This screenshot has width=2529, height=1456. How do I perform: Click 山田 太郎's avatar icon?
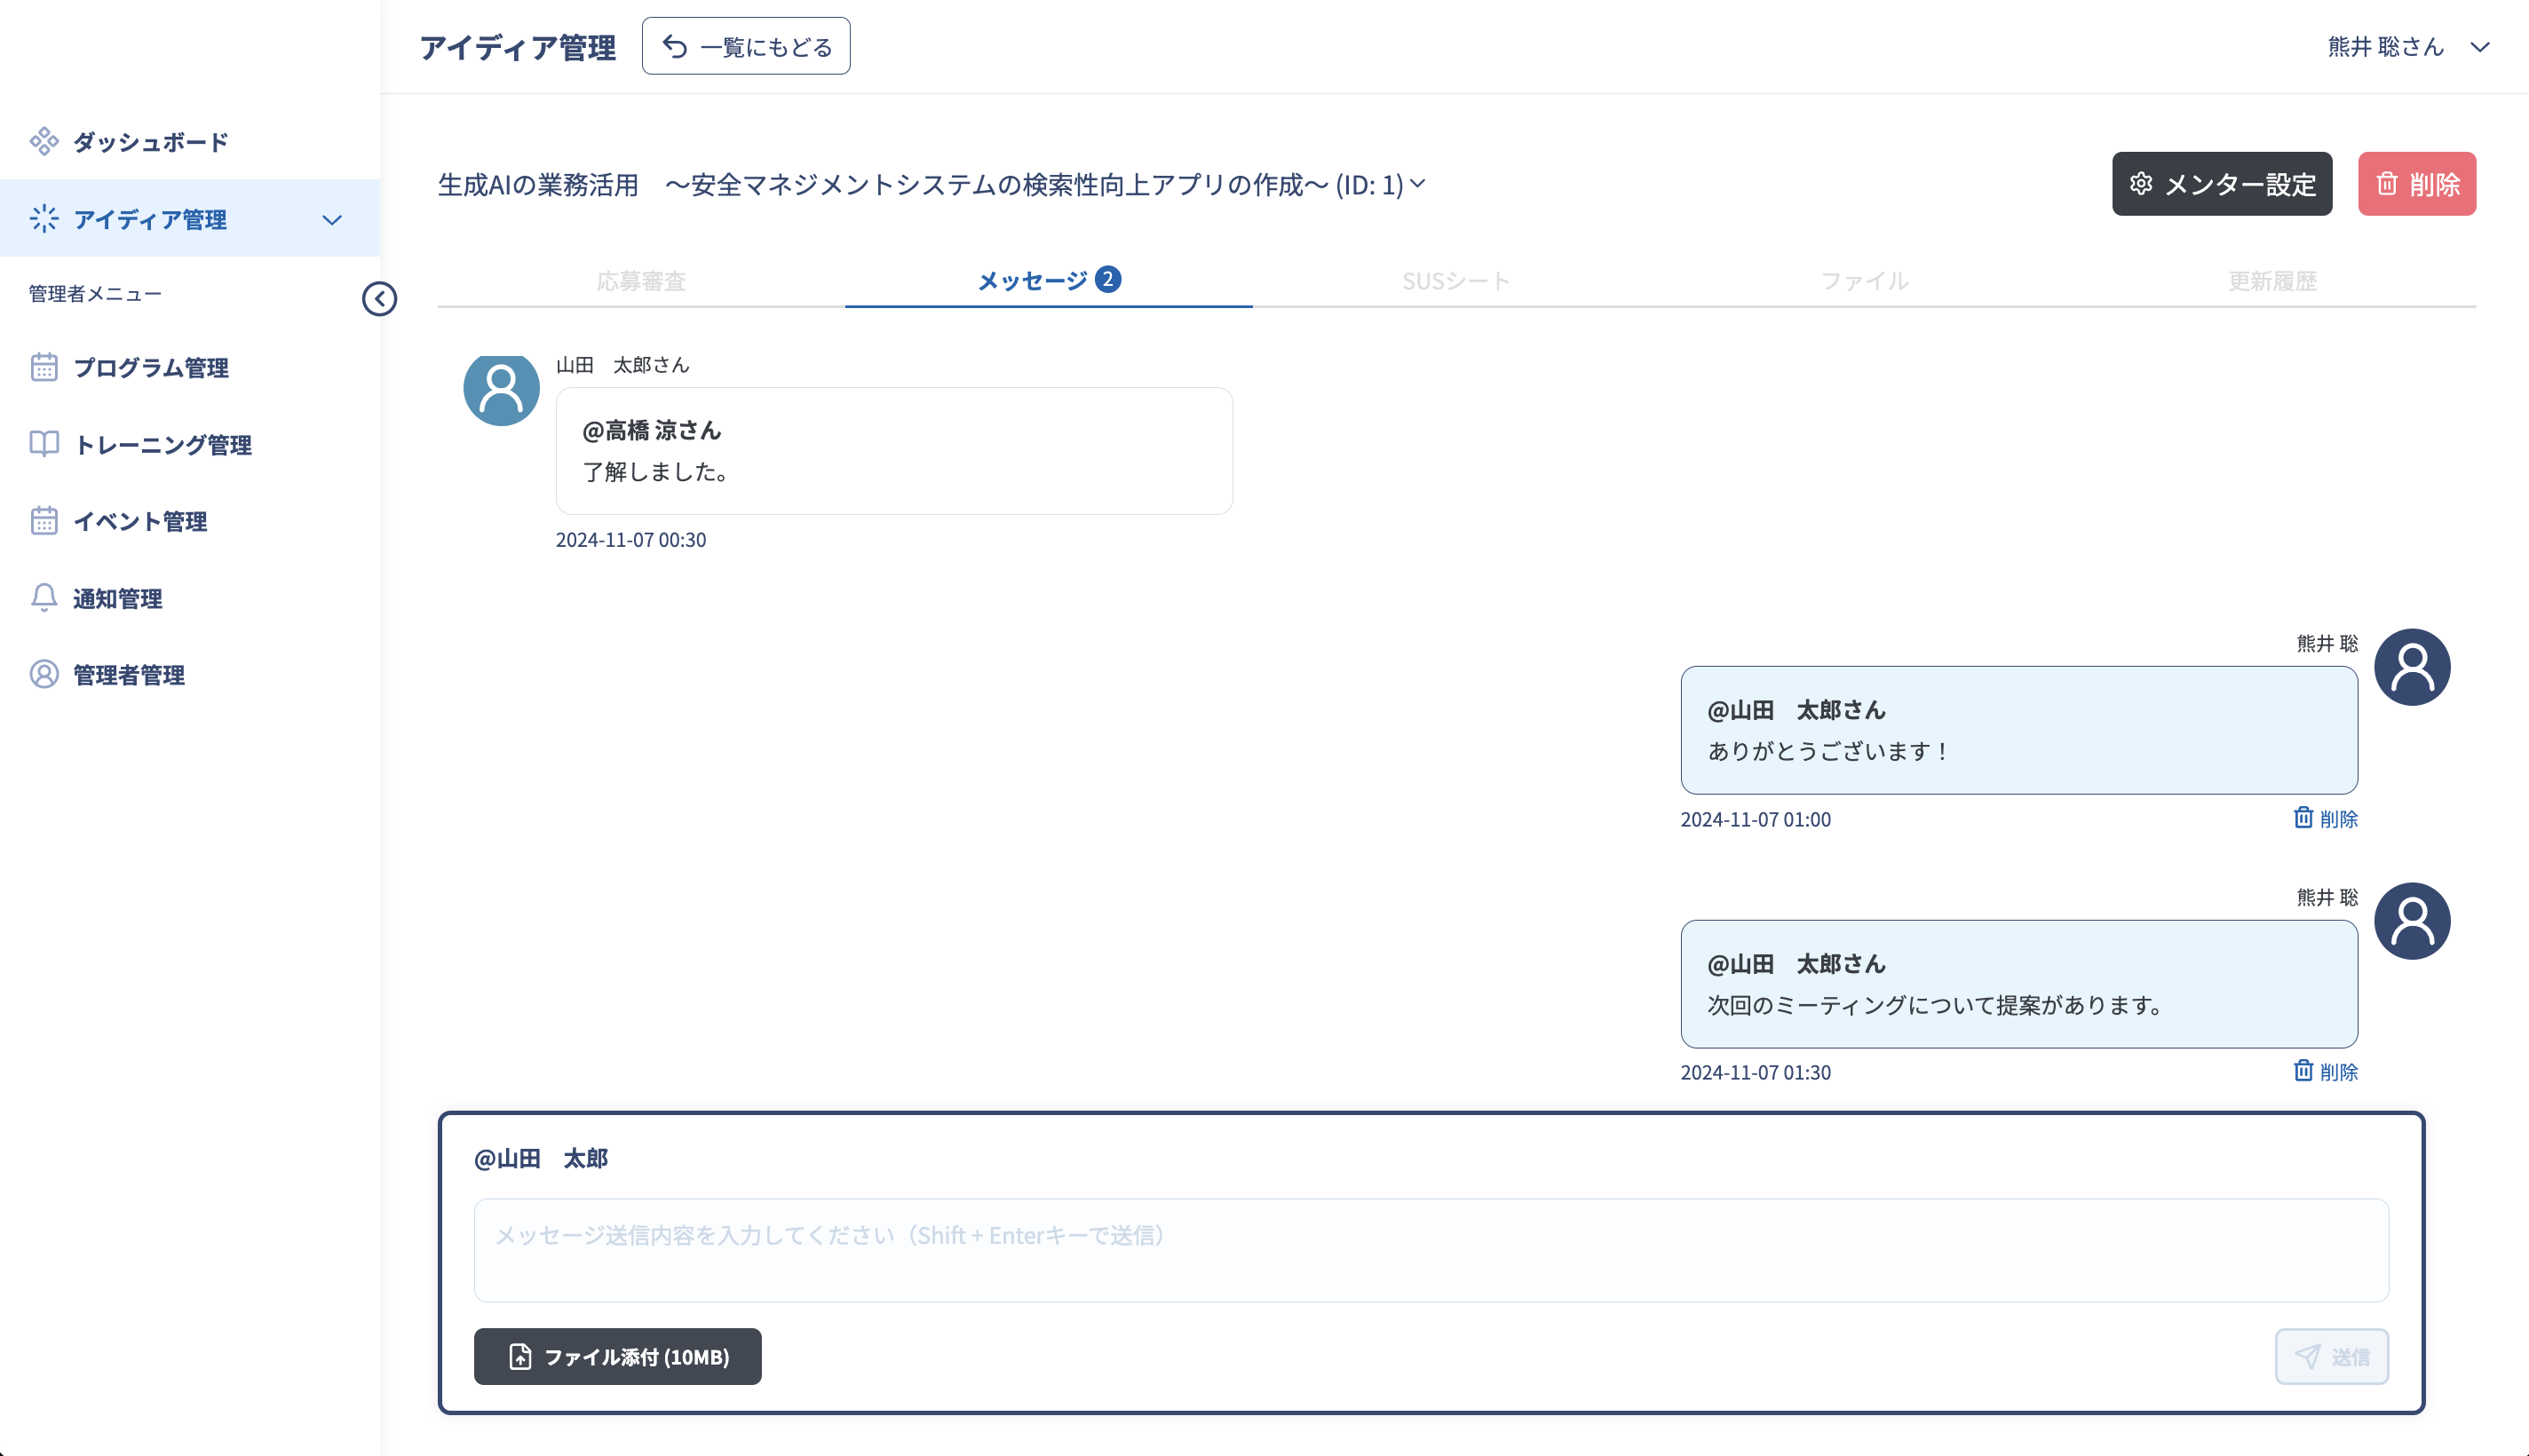pos(501,389)
